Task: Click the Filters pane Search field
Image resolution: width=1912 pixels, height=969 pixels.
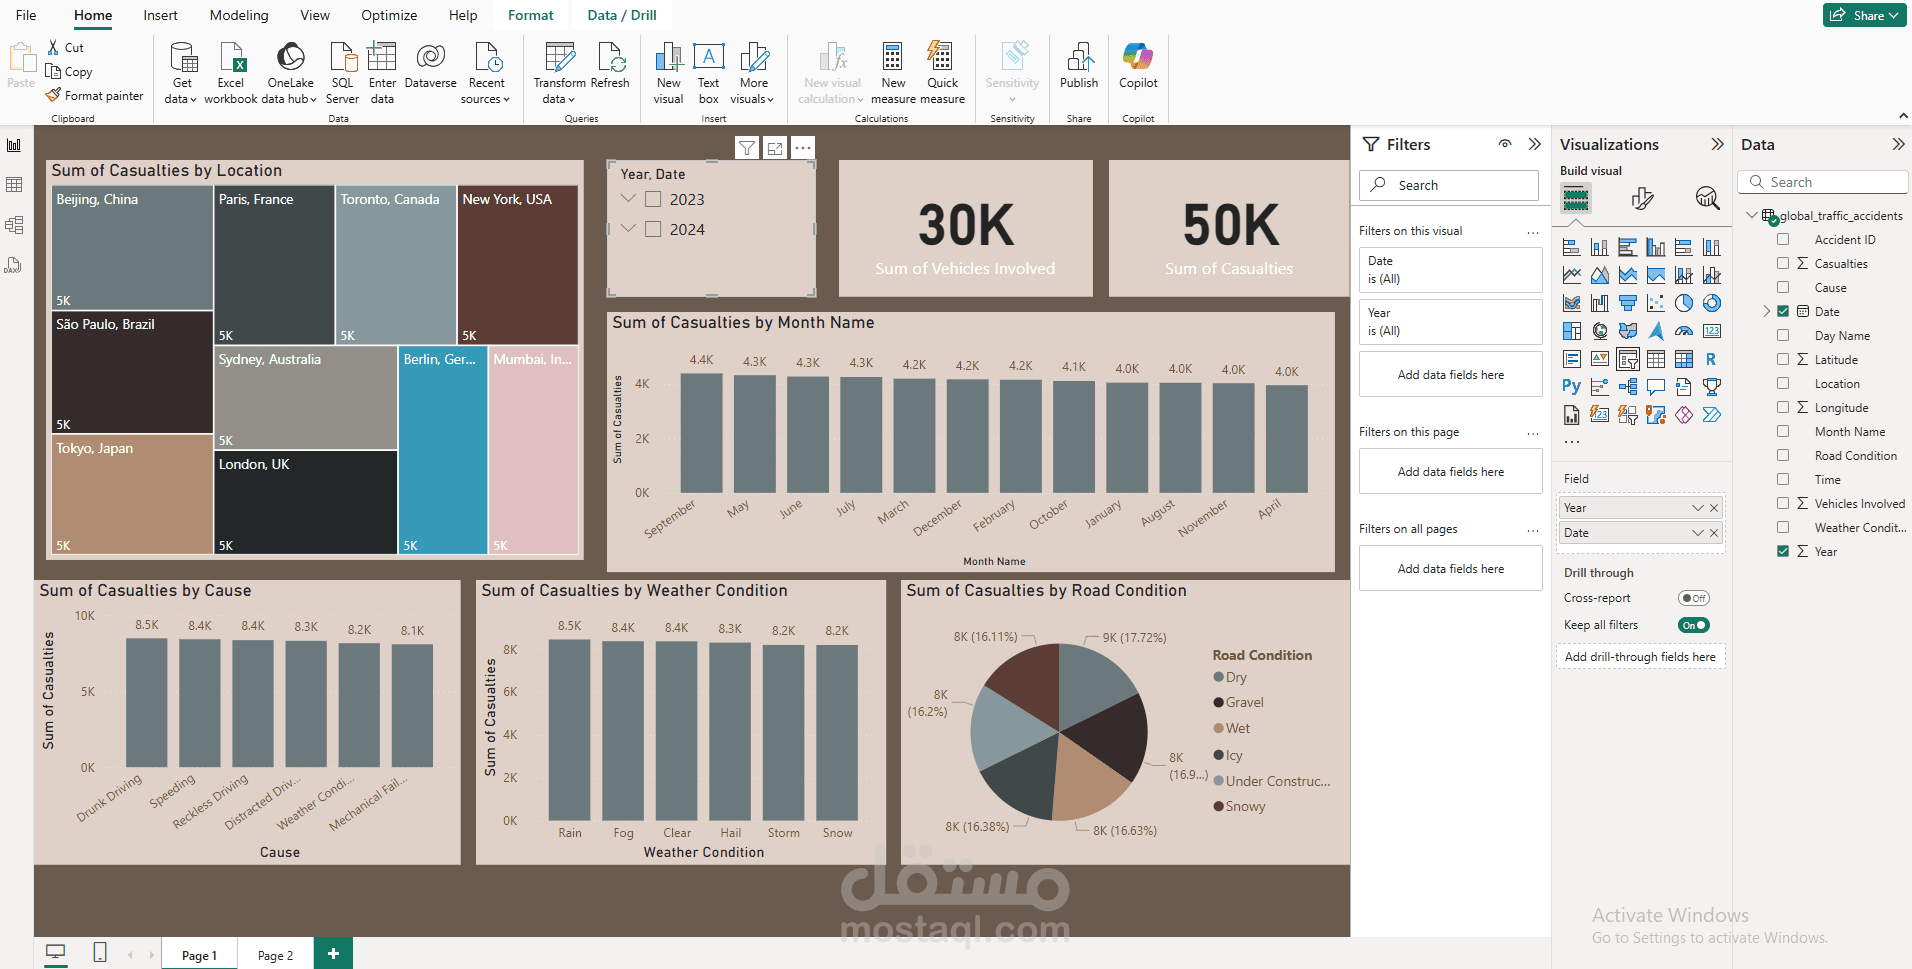Action: [x=1449, y=185]
